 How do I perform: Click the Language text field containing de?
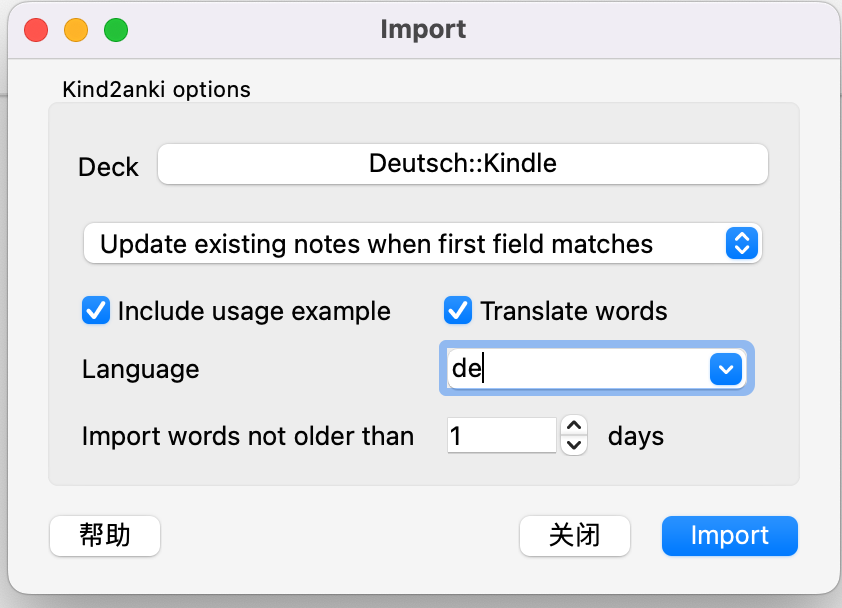click(x=573, y=369)
